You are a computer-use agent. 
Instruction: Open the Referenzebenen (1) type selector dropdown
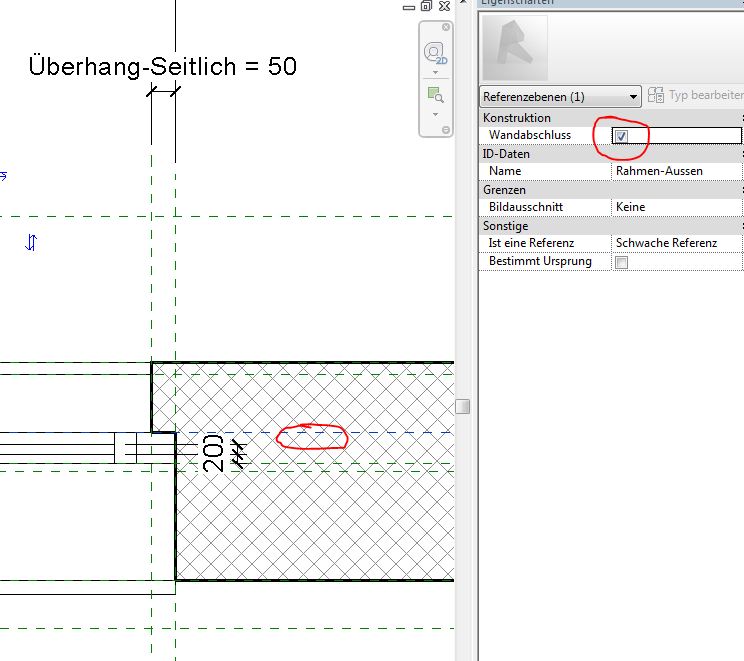tap(560, 97)
